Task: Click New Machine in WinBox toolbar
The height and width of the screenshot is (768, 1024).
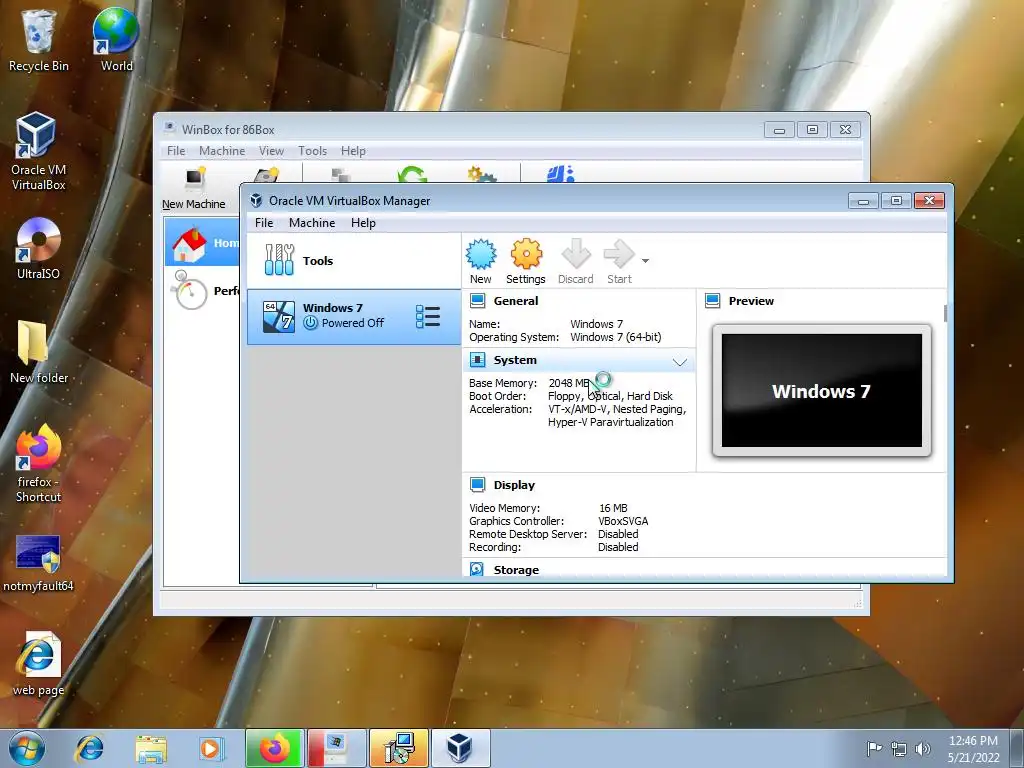Action: (x=194, y=188)
